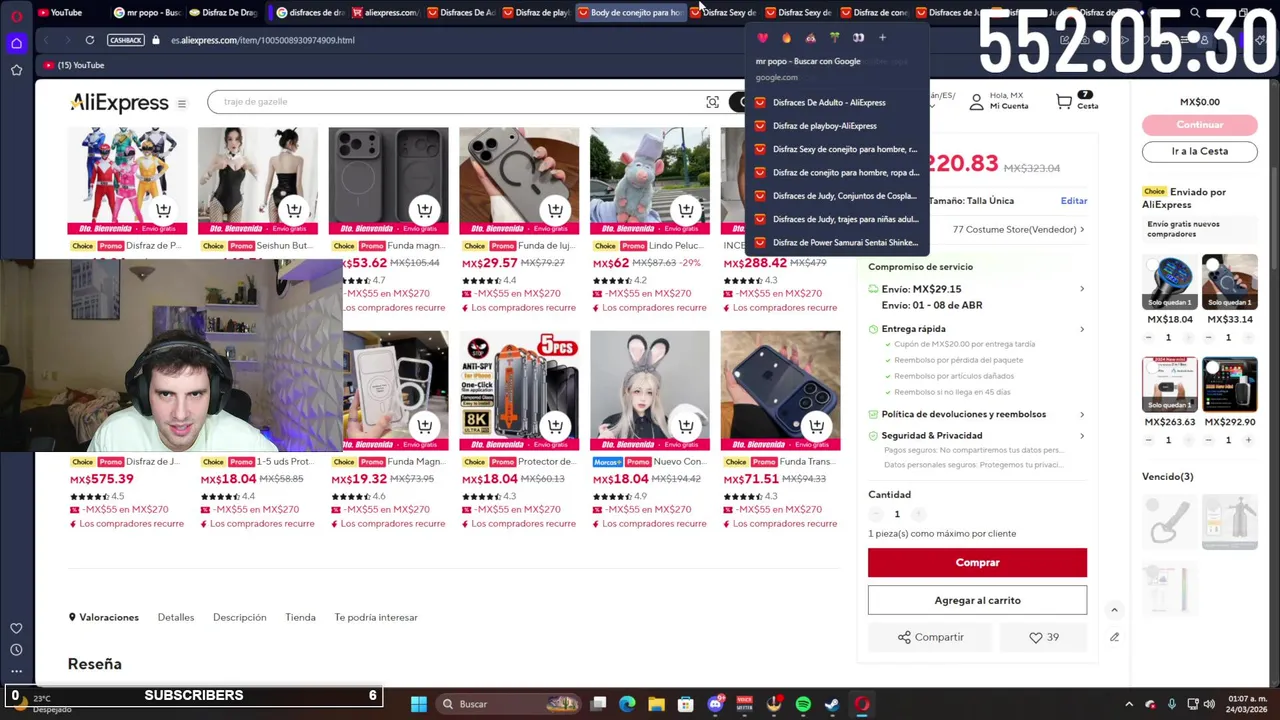Select the Valoraciones section tab
Screen dimensions: 1280x720
pyautogui.click(x=103, y=617)
